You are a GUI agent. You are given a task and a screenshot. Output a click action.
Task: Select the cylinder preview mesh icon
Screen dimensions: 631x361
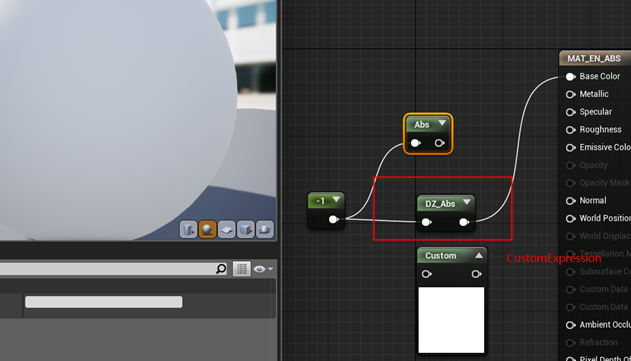188,229
